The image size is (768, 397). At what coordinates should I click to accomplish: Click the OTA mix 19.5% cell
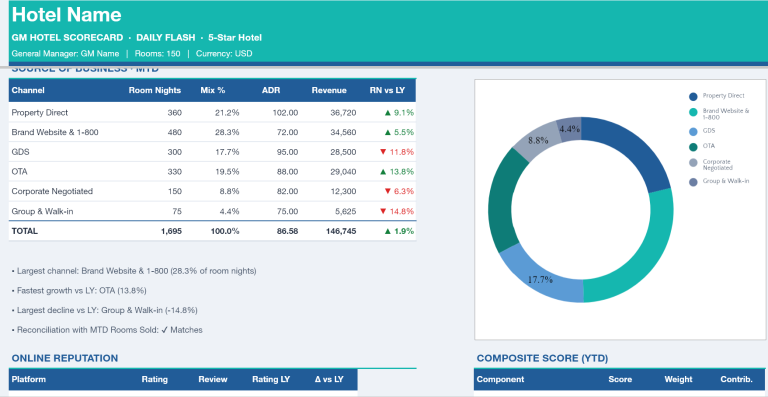pyautogui.click(x=227, y=172)
